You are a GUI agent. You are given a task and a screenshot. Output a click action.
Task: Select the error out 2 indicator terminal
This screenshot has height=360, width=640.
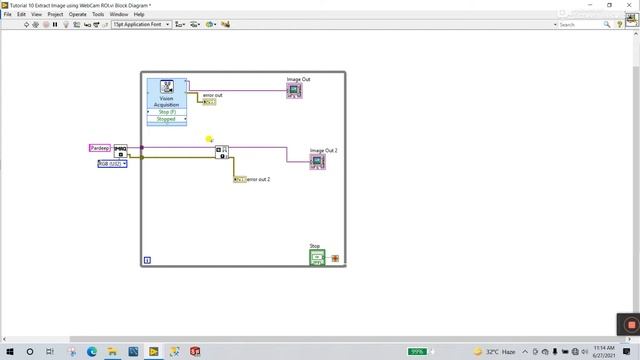[240, 179]
